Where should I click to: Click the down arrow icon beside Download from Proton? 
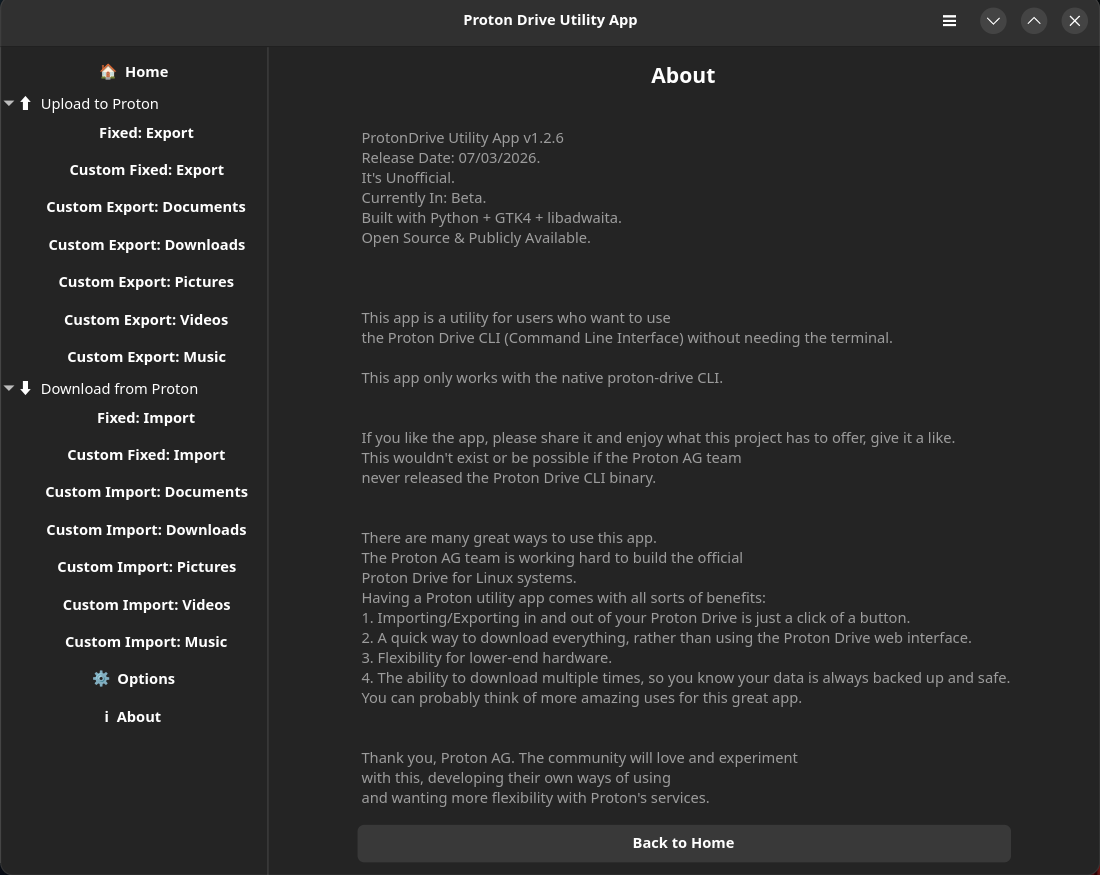click(x=26, y=389)
